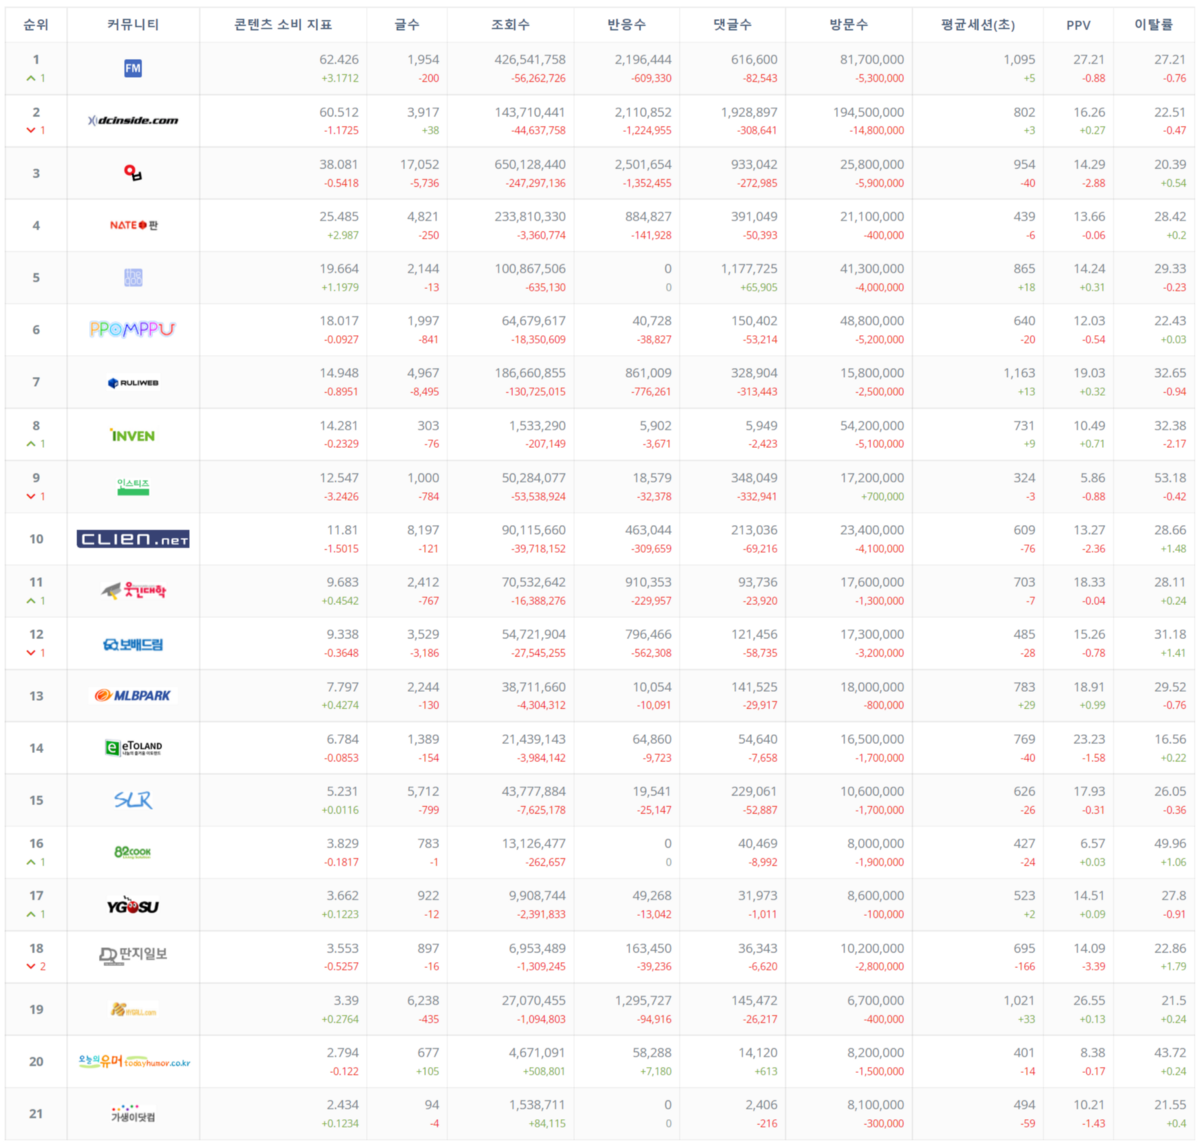The image size is (1200, 1147).
Task: Click the dcinside.com logo
Action: (133, 120)
